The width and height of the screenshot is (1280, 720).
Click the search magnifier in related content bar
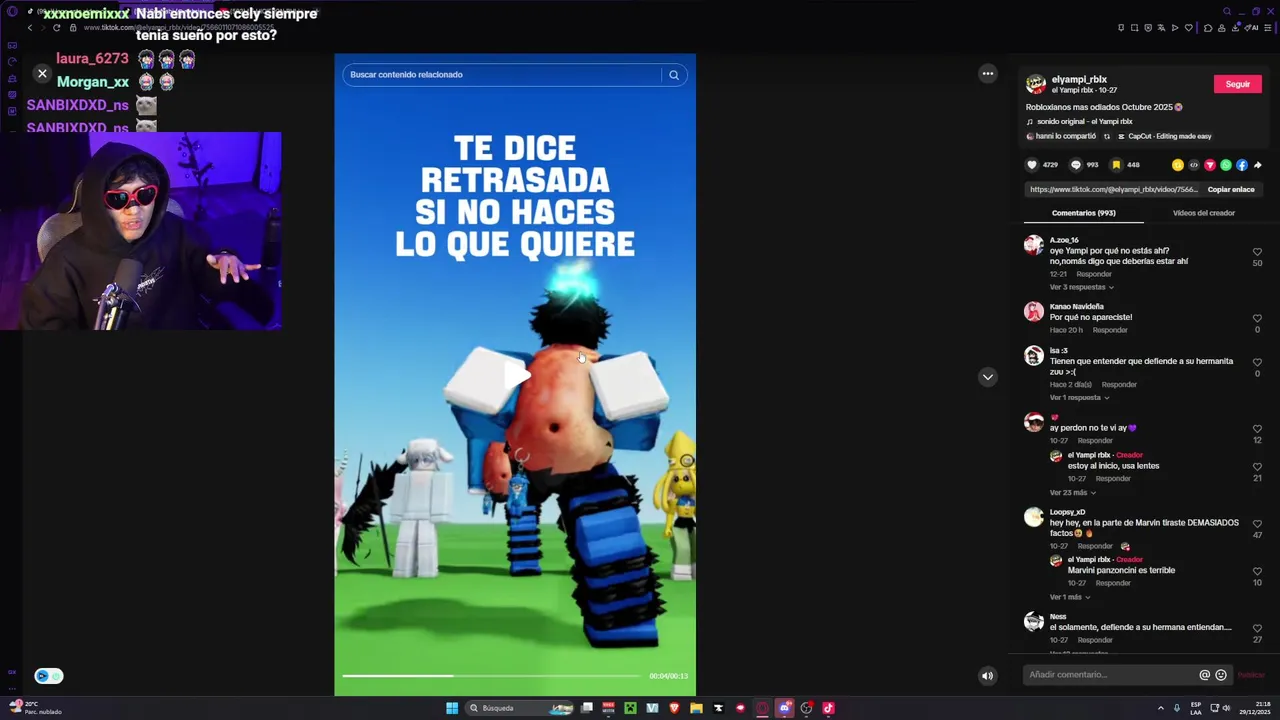(674, 75)
